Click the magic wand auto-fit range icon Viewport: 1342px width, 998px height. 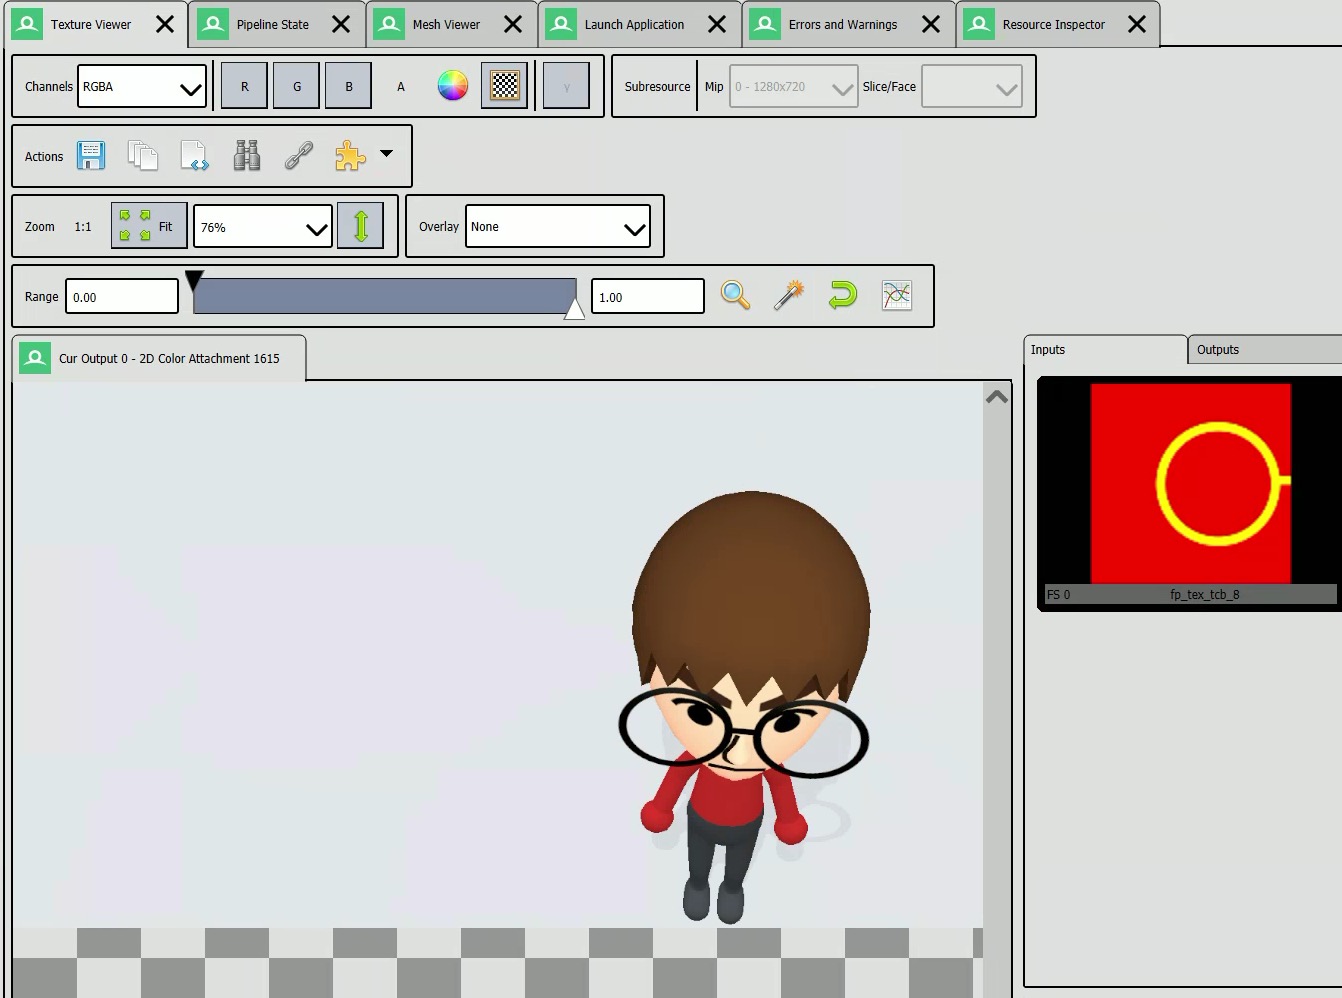789,296
